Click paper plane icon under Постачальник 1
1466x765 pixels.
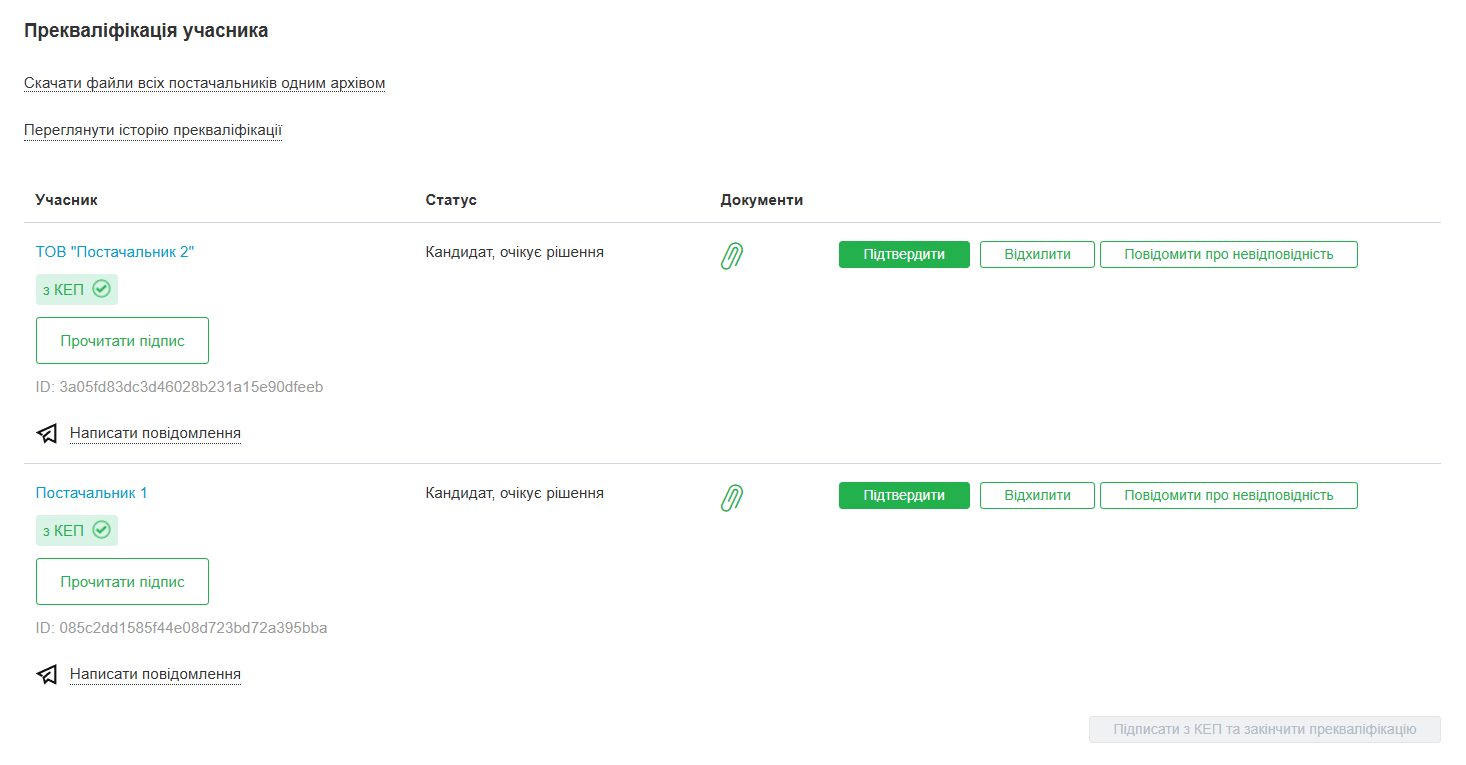click(47, 674)
